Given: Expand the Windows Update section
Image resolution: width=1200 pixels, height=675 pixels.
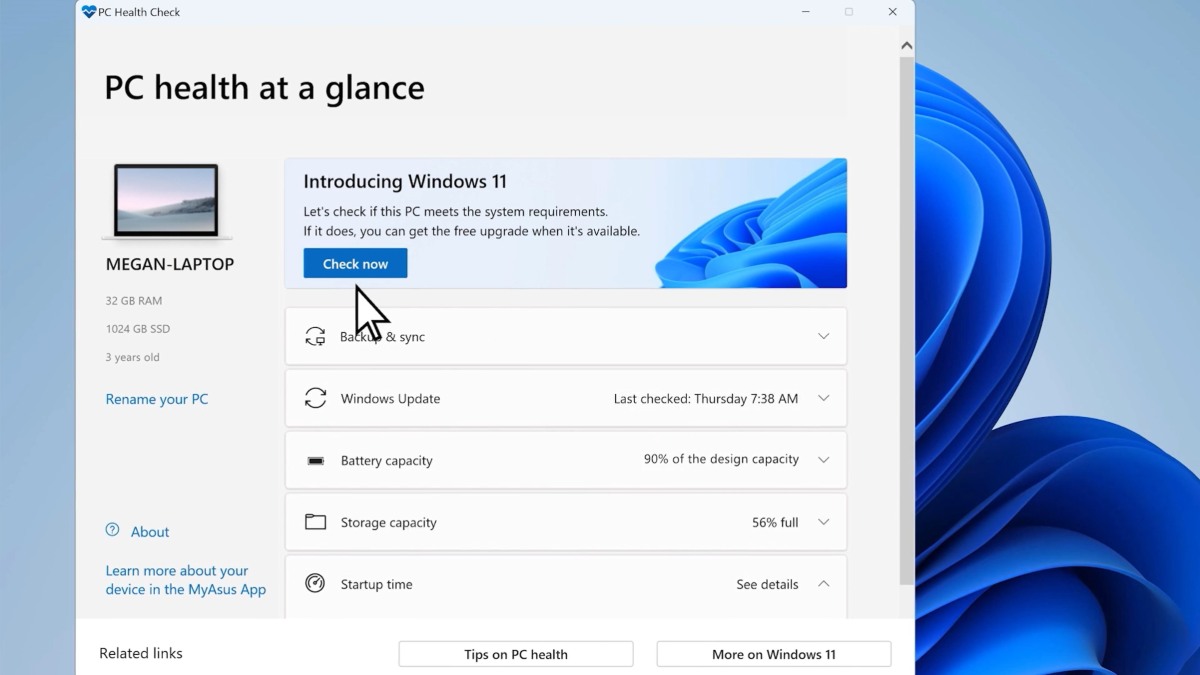Looking at the screenshot, I should point(823,398).
